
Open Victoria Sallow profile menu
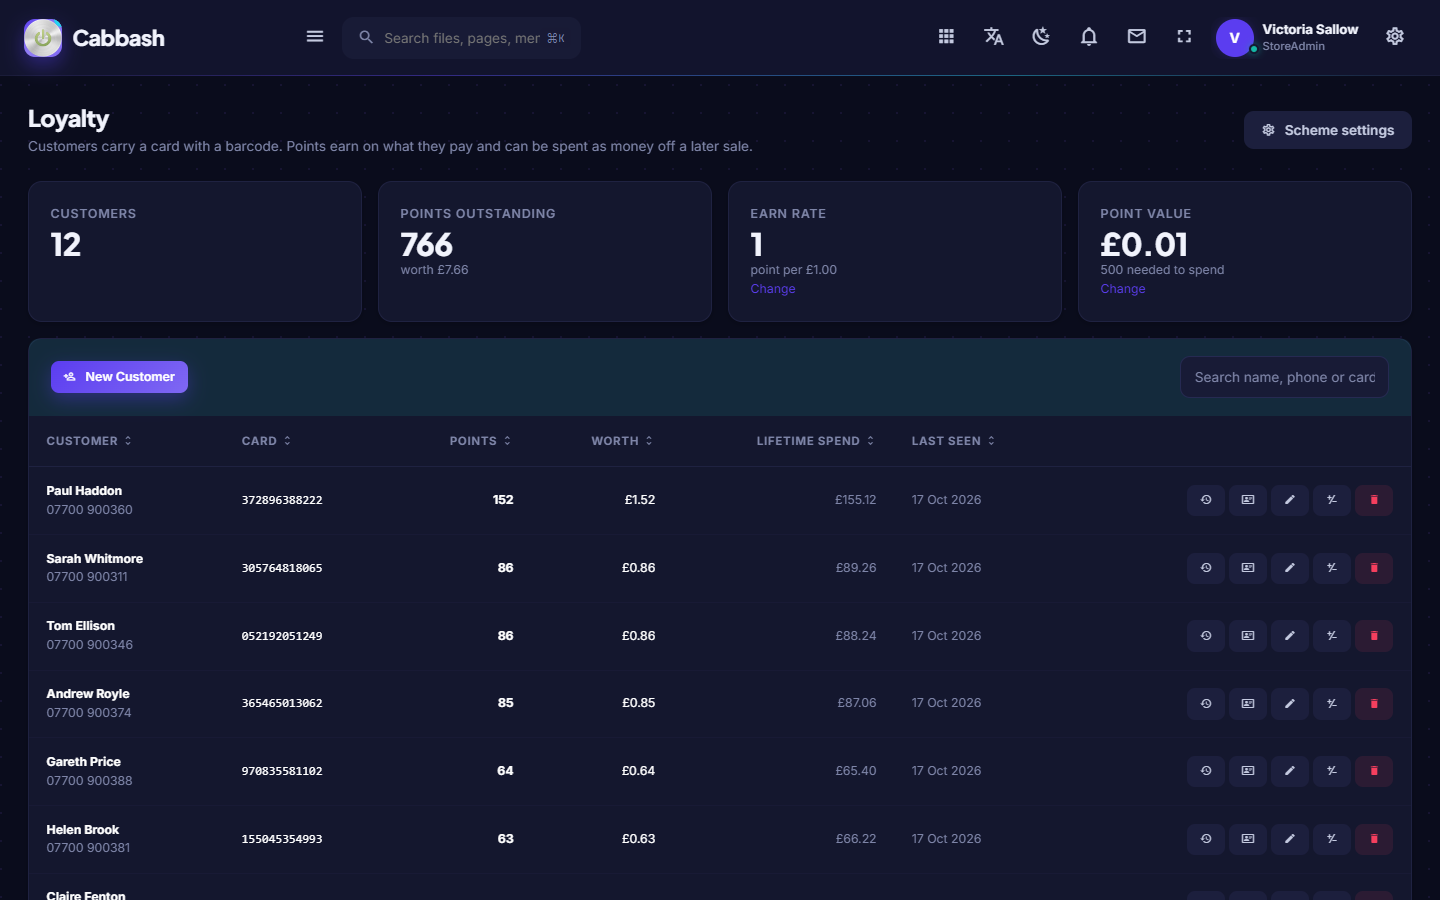1287,38
